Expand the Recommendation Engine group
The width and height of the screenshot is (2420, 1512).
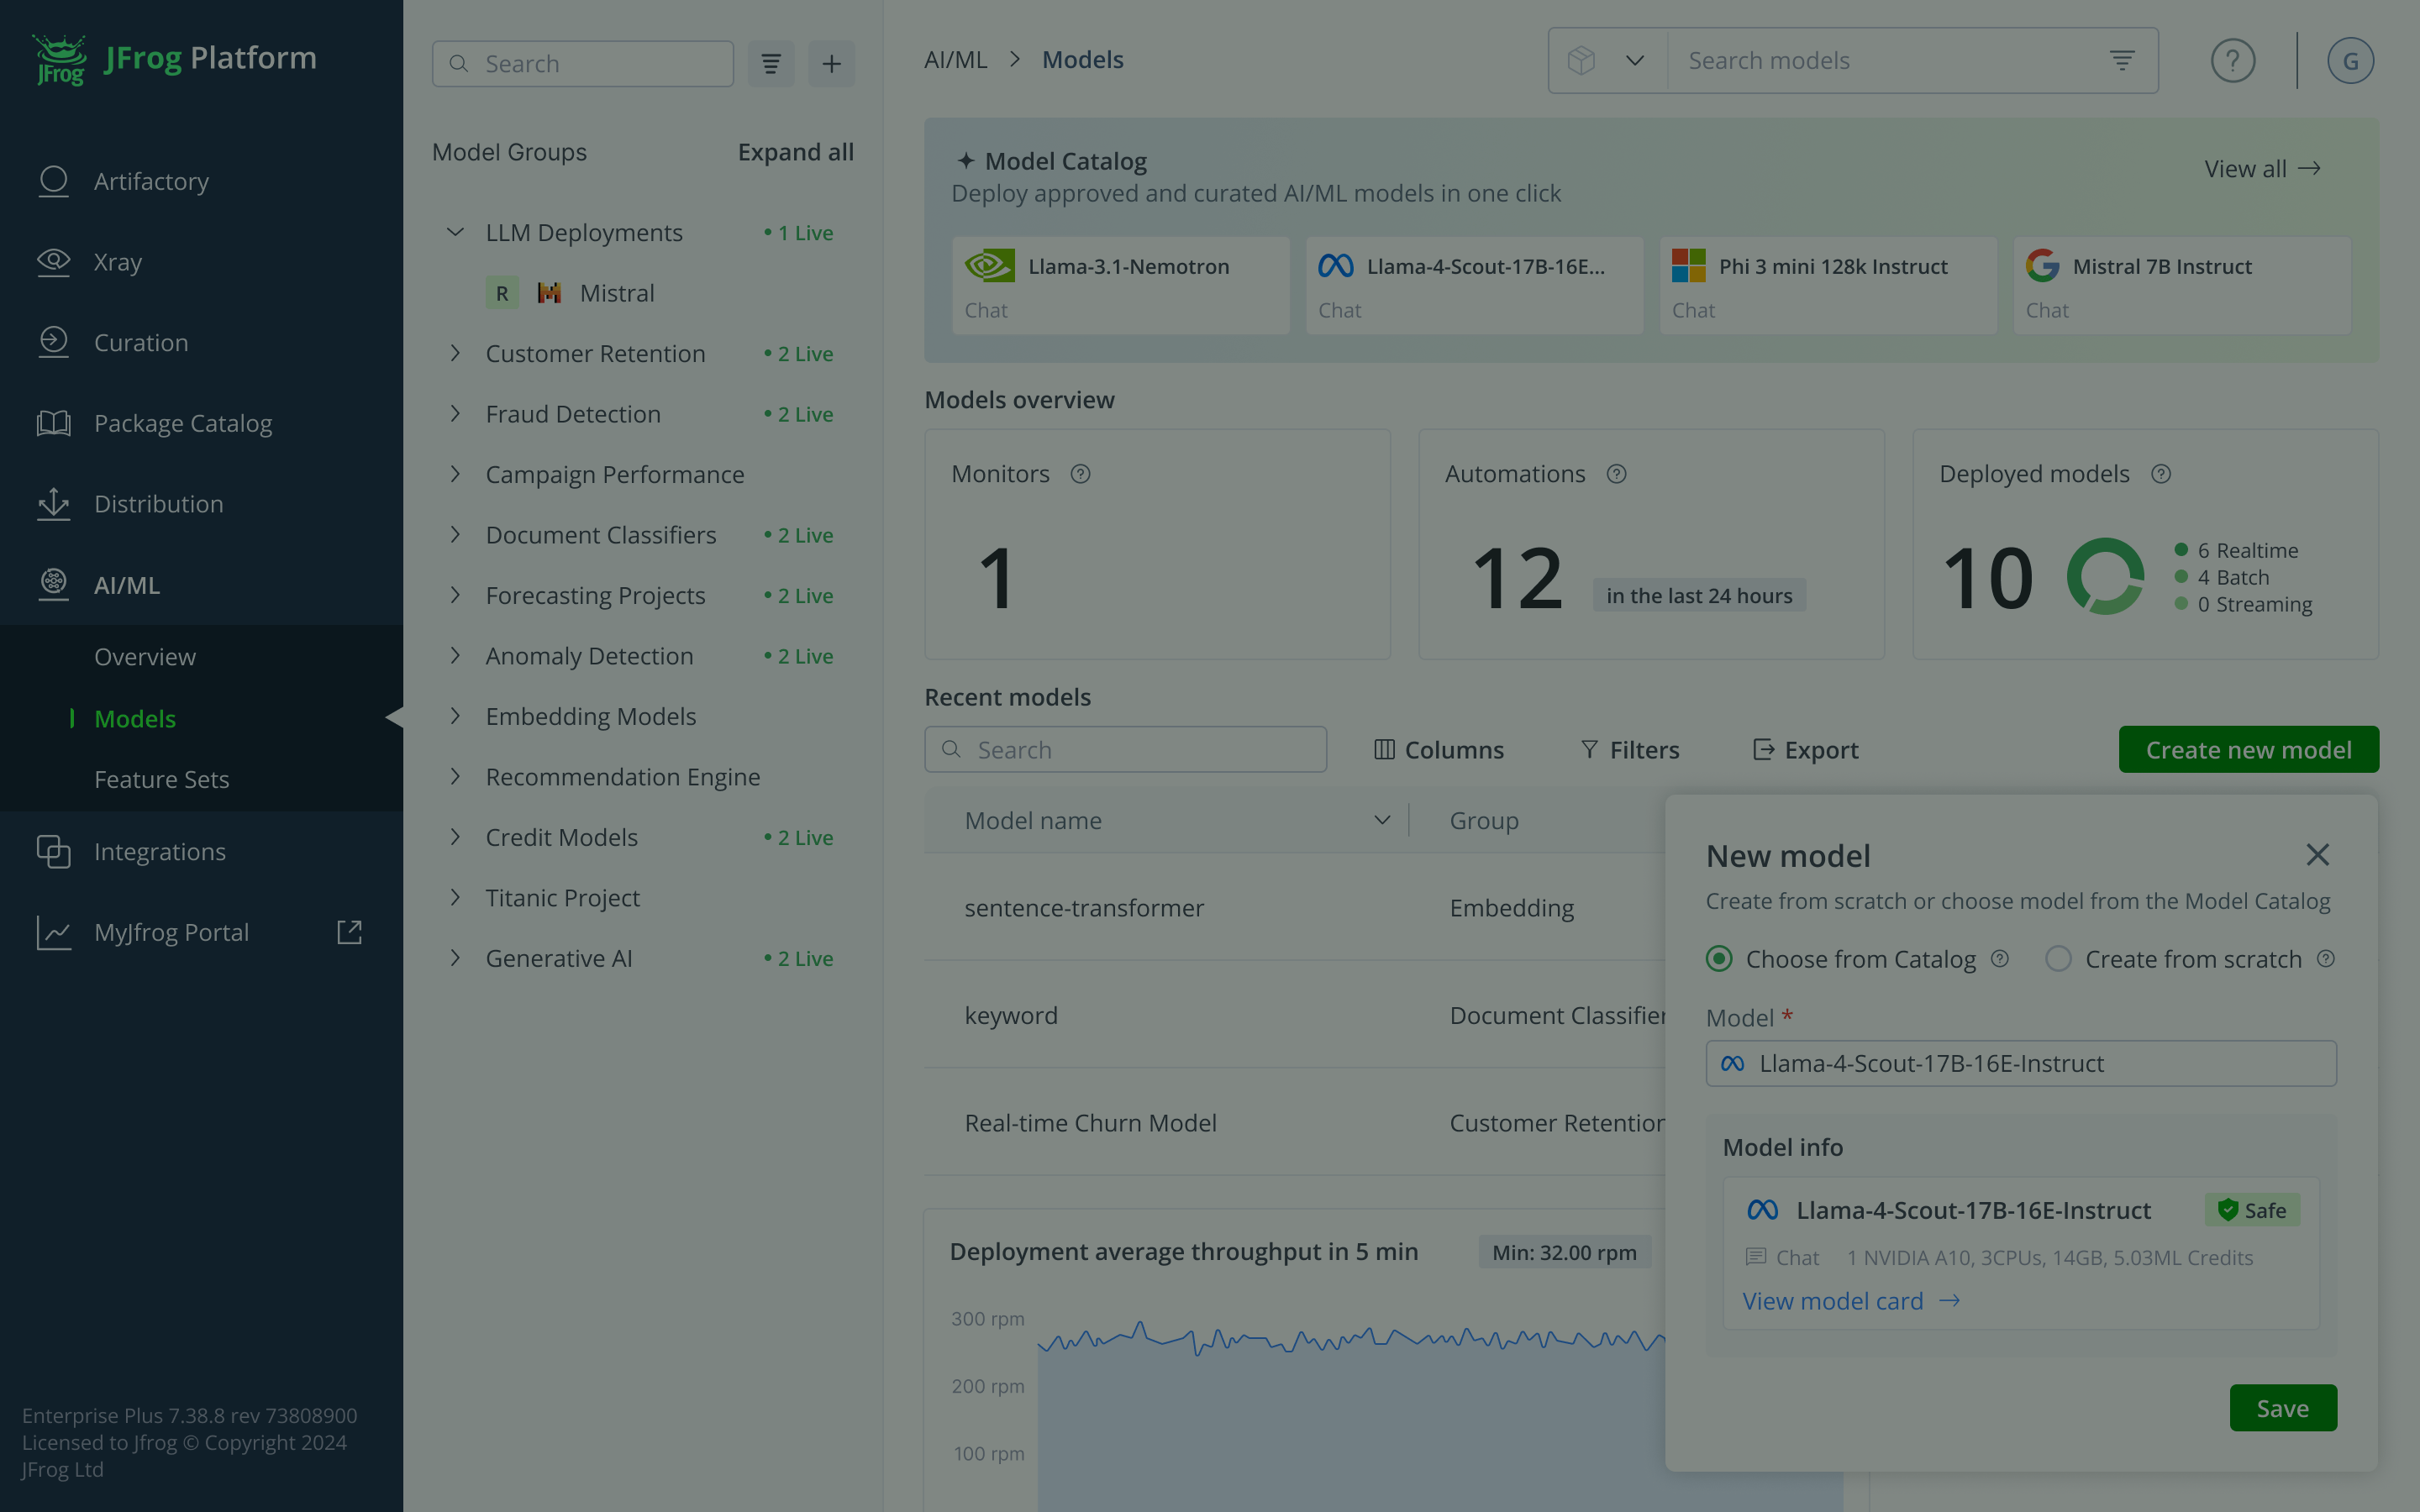(x=455, y=776)
